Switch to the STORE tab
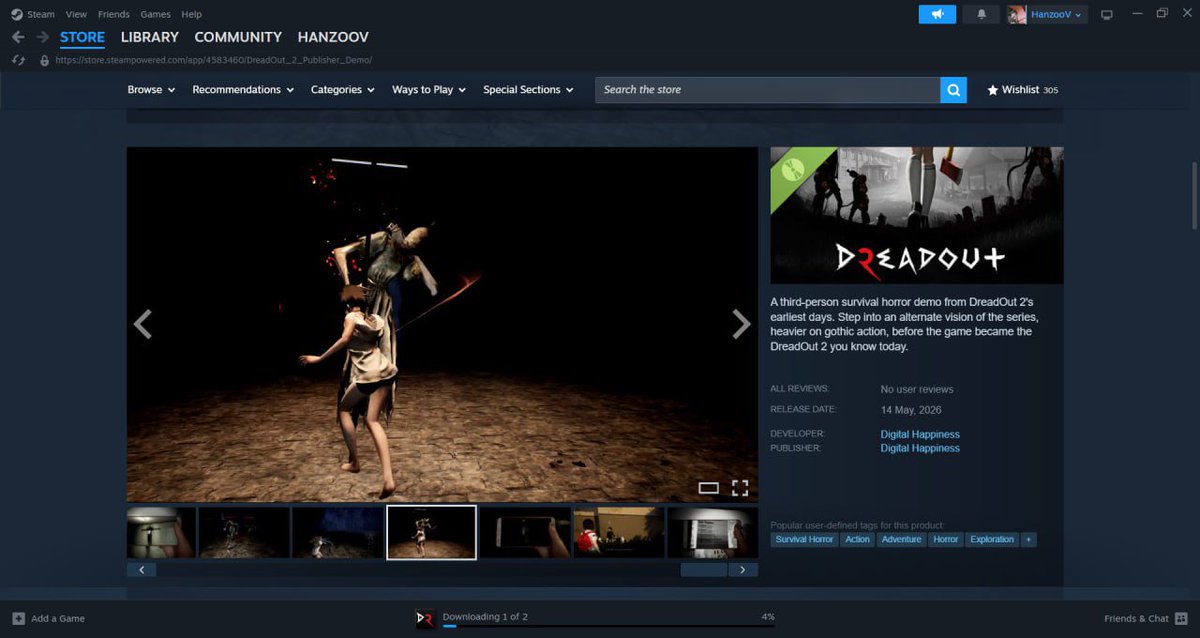This screenshot has width=1200, height=638. tap(82, 37)
